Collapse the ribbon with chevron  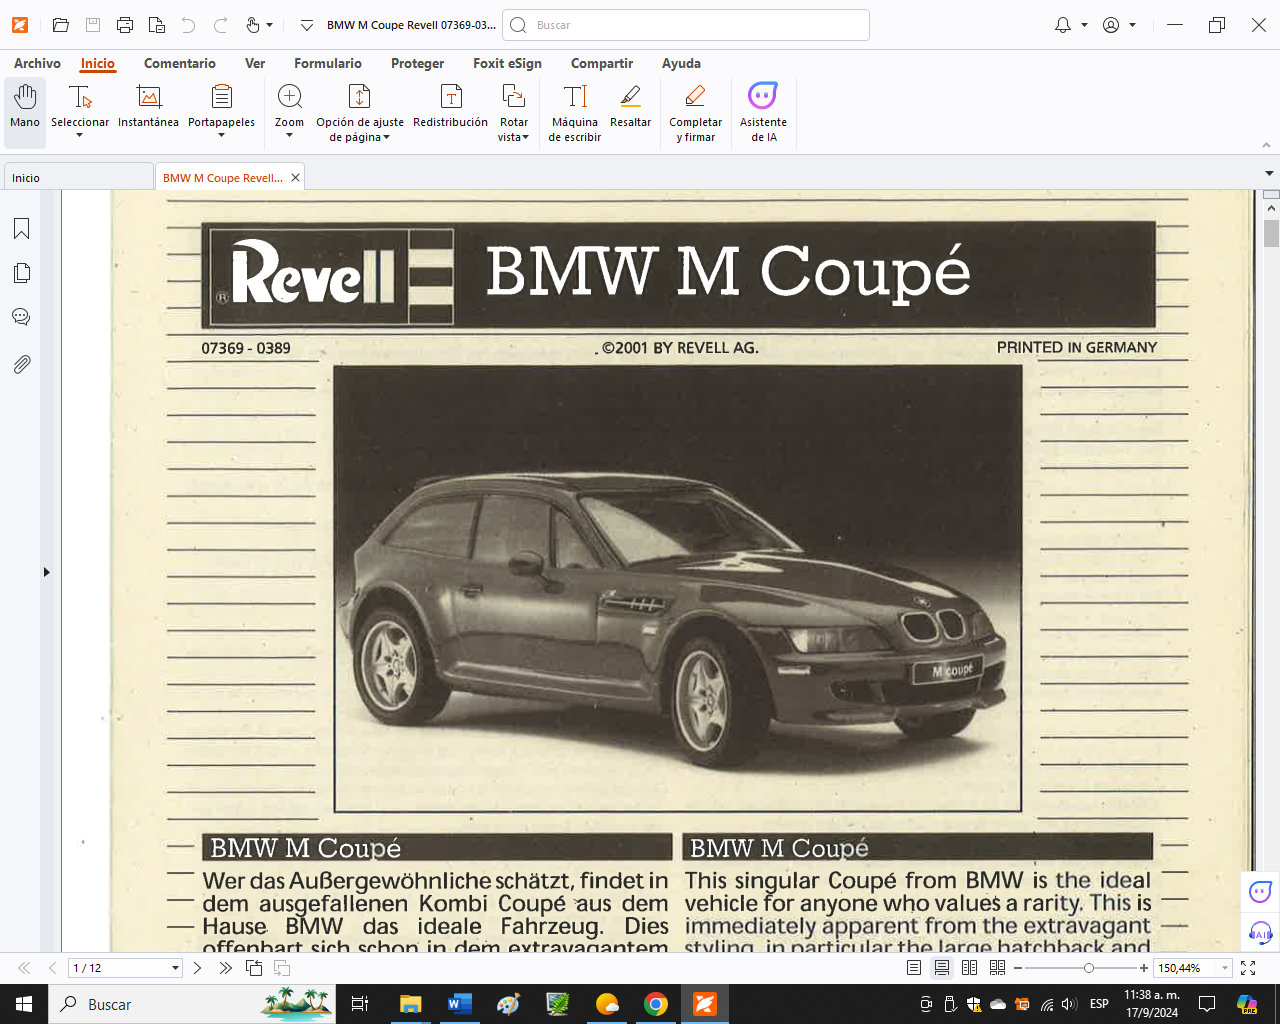coord(1266,145)
